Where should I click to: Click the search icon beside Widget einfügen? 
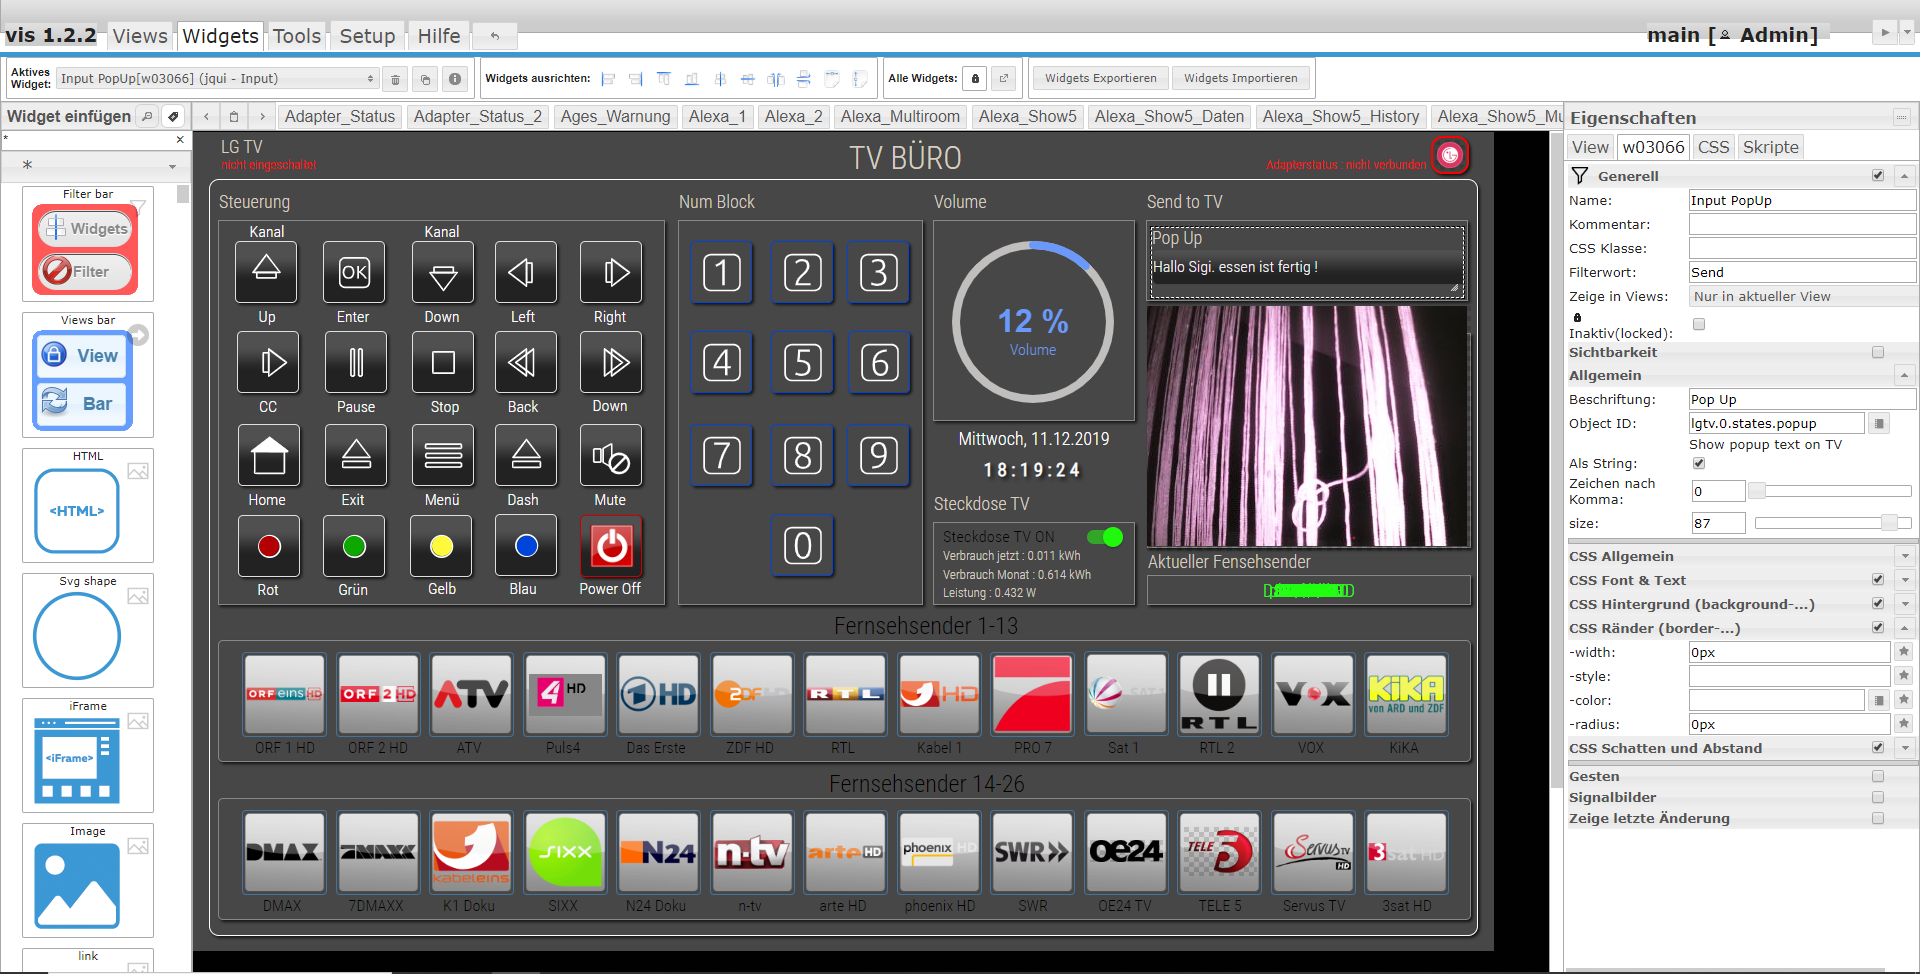pyautogui.click(x=147, y=116)
